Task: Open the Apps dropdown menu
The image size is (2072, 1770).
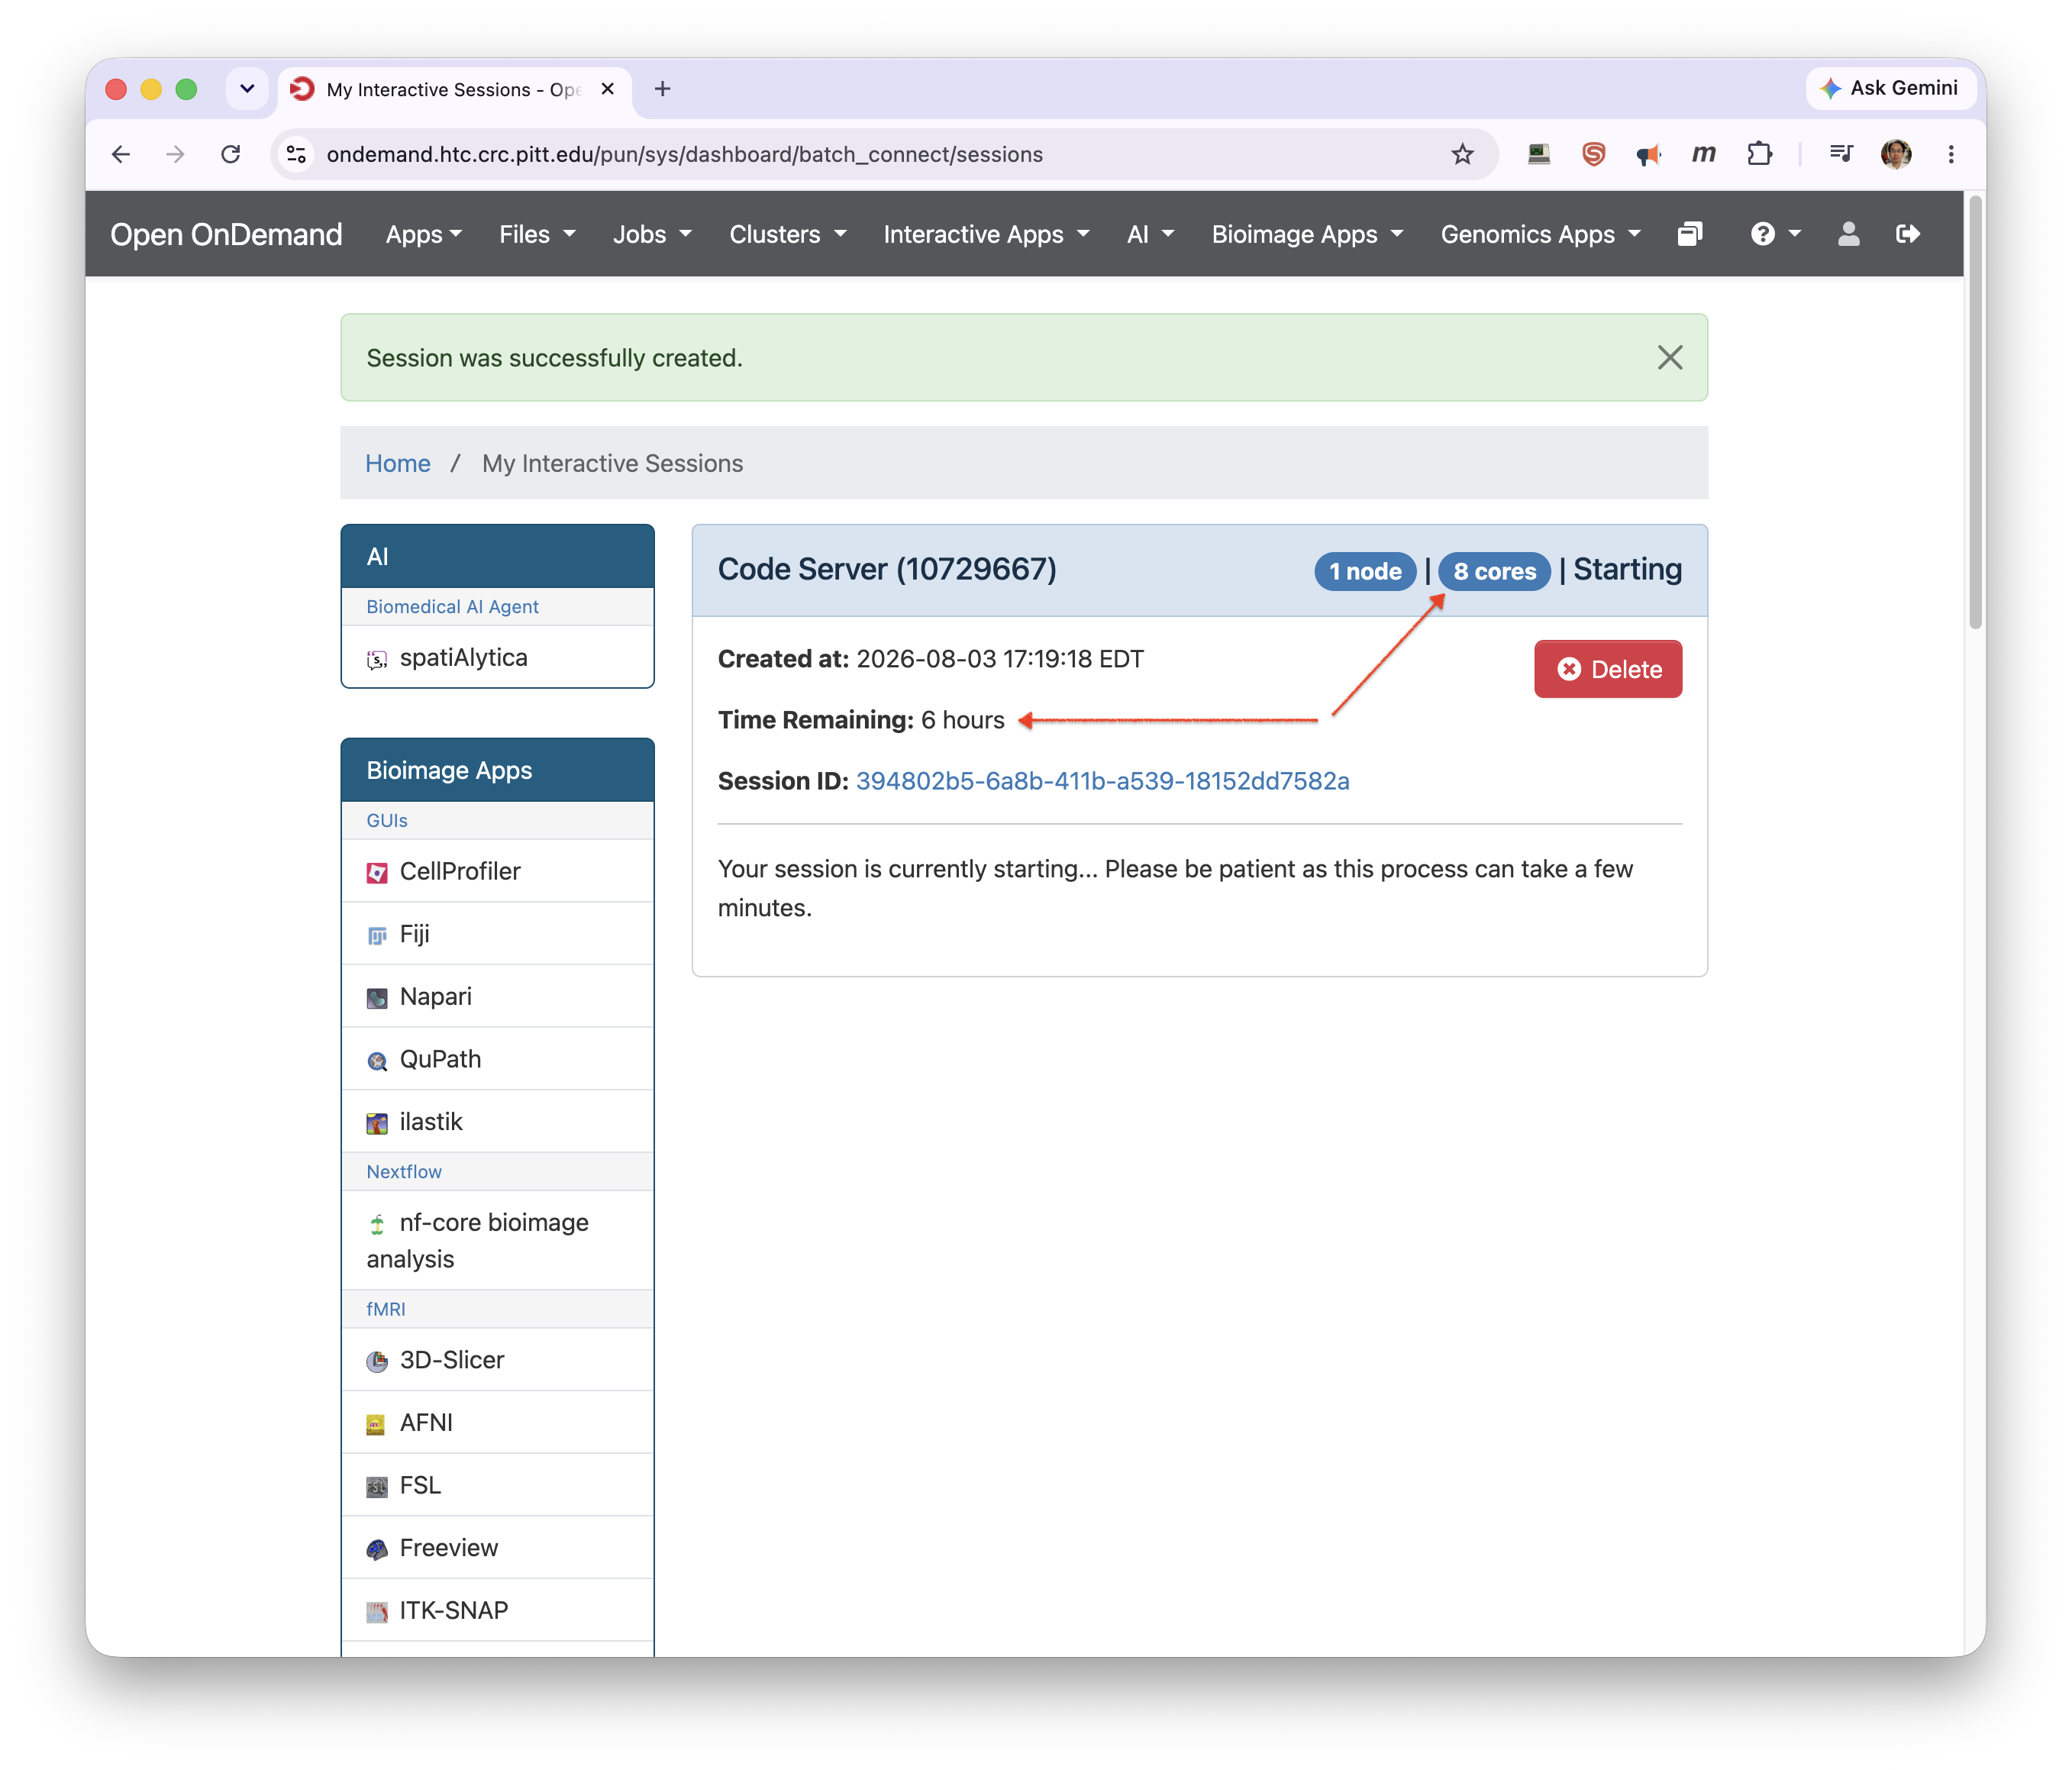Action: (424, 234)
